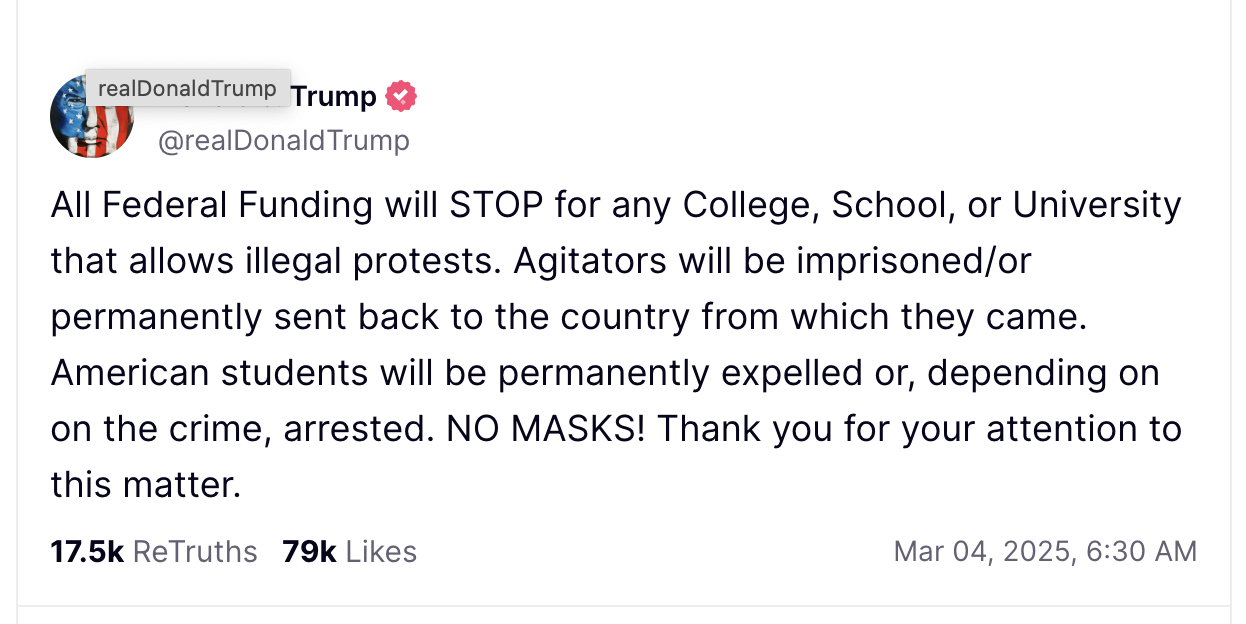Open the bold "Trump" display name
Image resolution: width=1246 pixels, height=624 pixels.
tap(334, 97)
